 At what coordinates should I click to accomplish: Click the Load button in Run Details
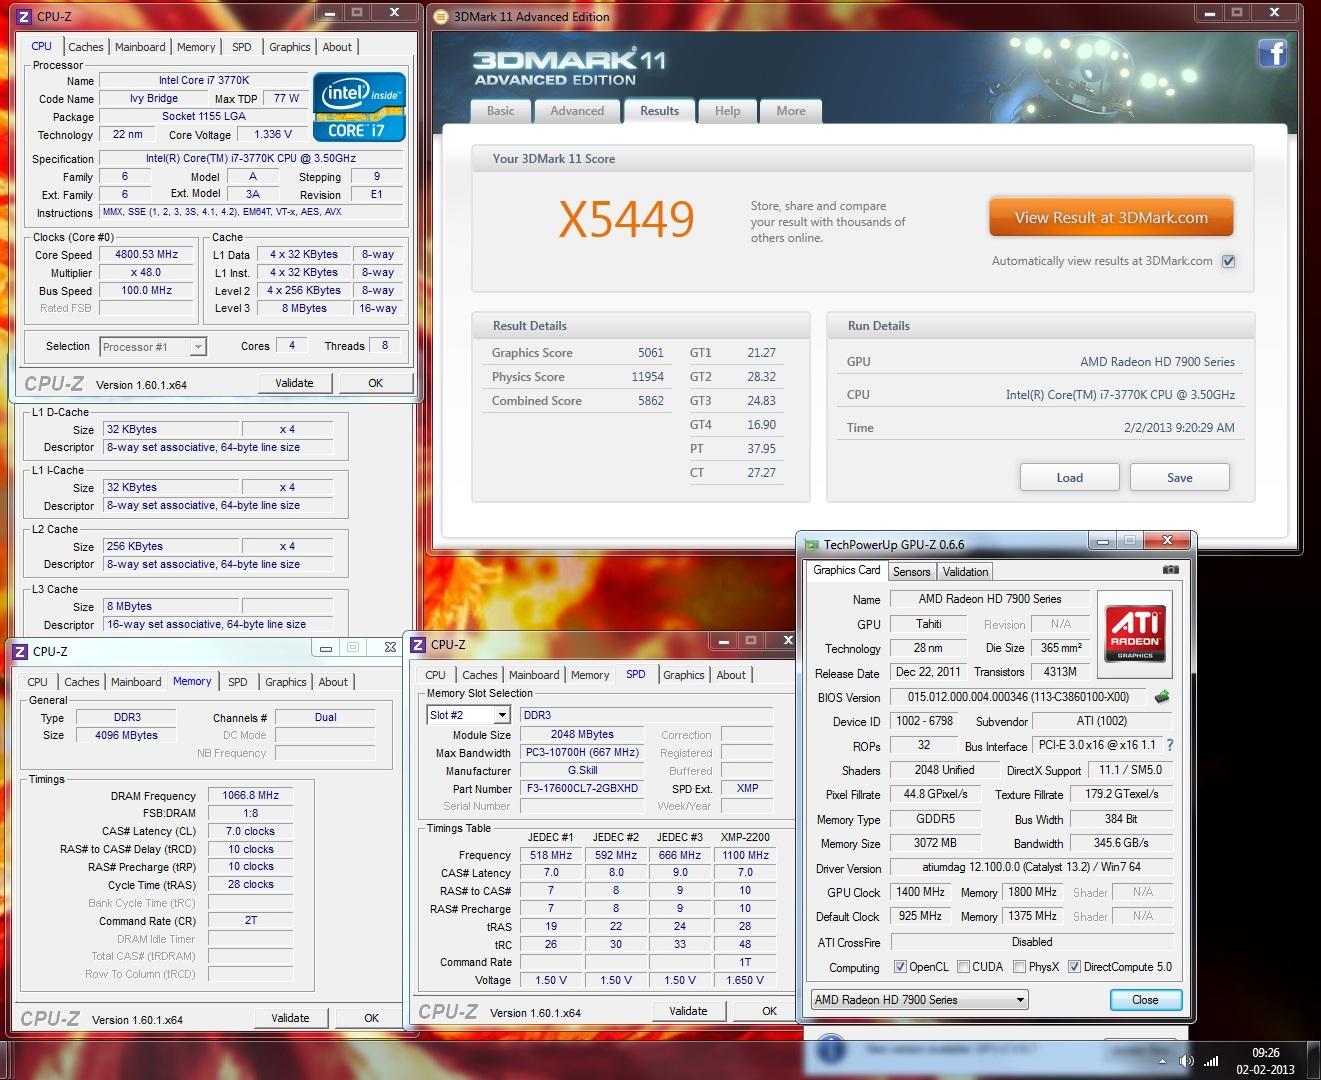pyautogui.click(x=1069, y=477)
